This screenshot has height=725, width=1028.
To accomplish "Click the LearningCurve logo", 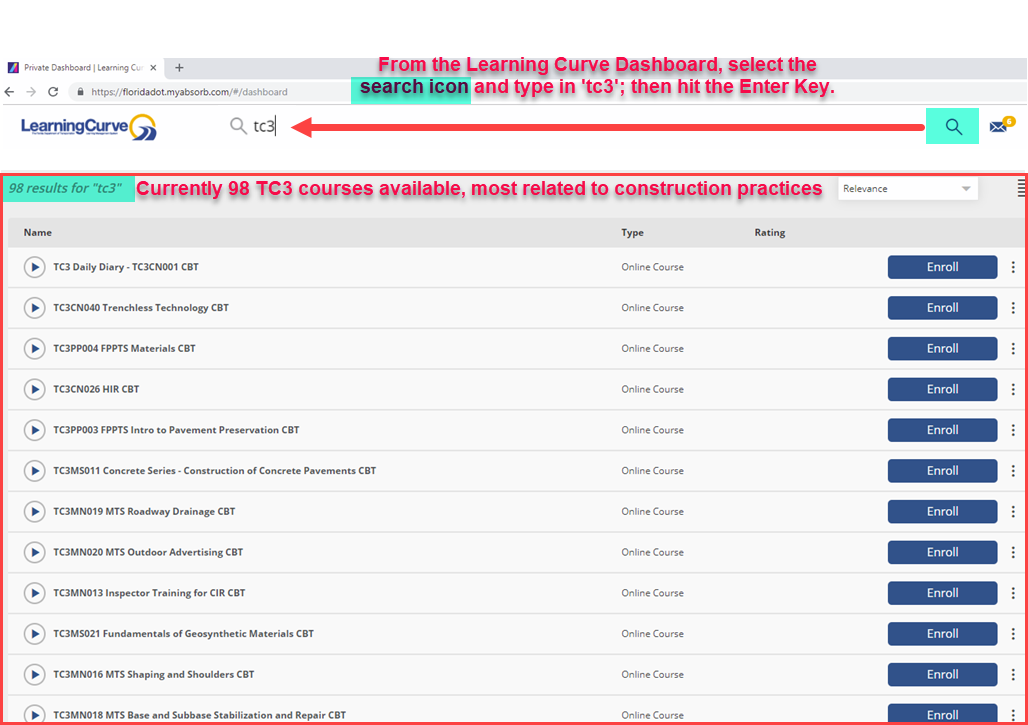I will [x=88, y=127].
